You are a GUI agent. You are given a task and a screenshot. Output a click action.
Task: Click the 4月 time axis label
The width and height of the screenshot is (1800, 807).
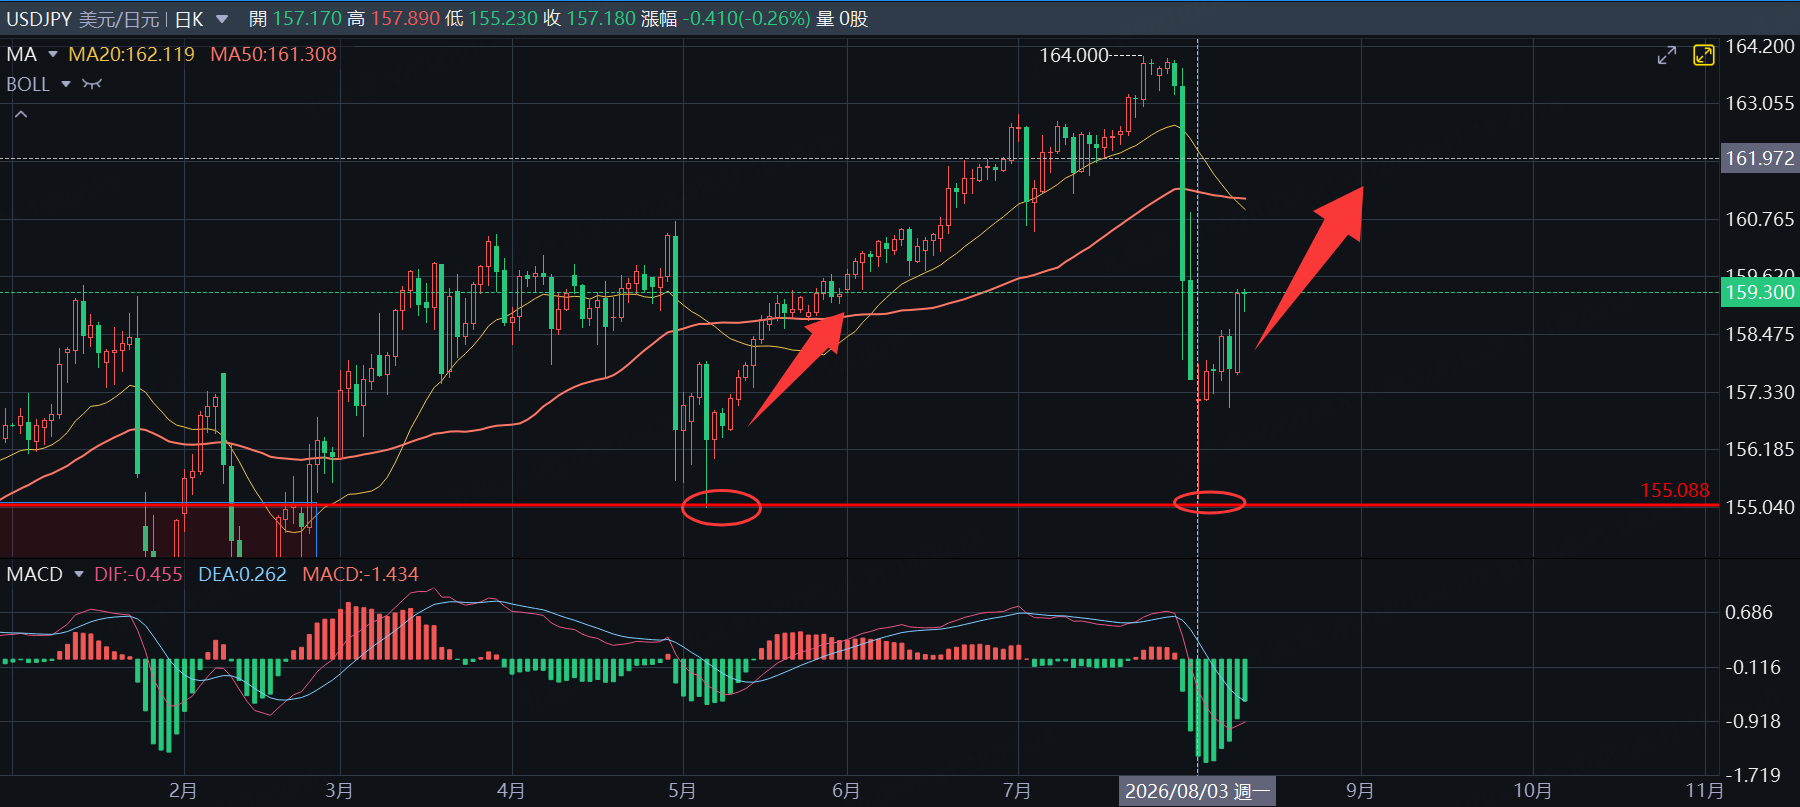(x=511, y=791)
